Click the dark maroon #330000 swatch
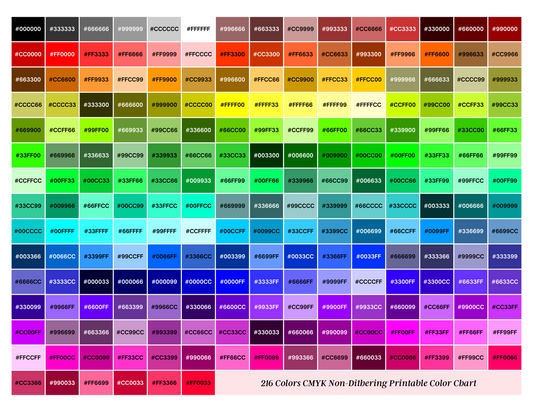This screenshot has width=533, height=412. pos(437,29)
